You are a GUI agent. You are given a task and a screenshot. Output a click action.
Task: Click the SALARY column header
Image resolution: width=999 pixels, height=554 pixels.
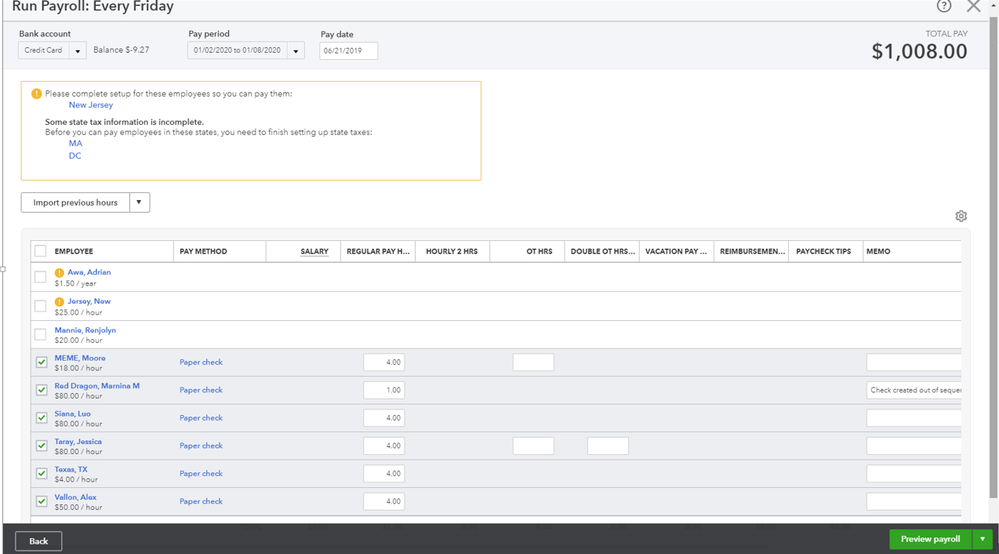tap(314, 251)
